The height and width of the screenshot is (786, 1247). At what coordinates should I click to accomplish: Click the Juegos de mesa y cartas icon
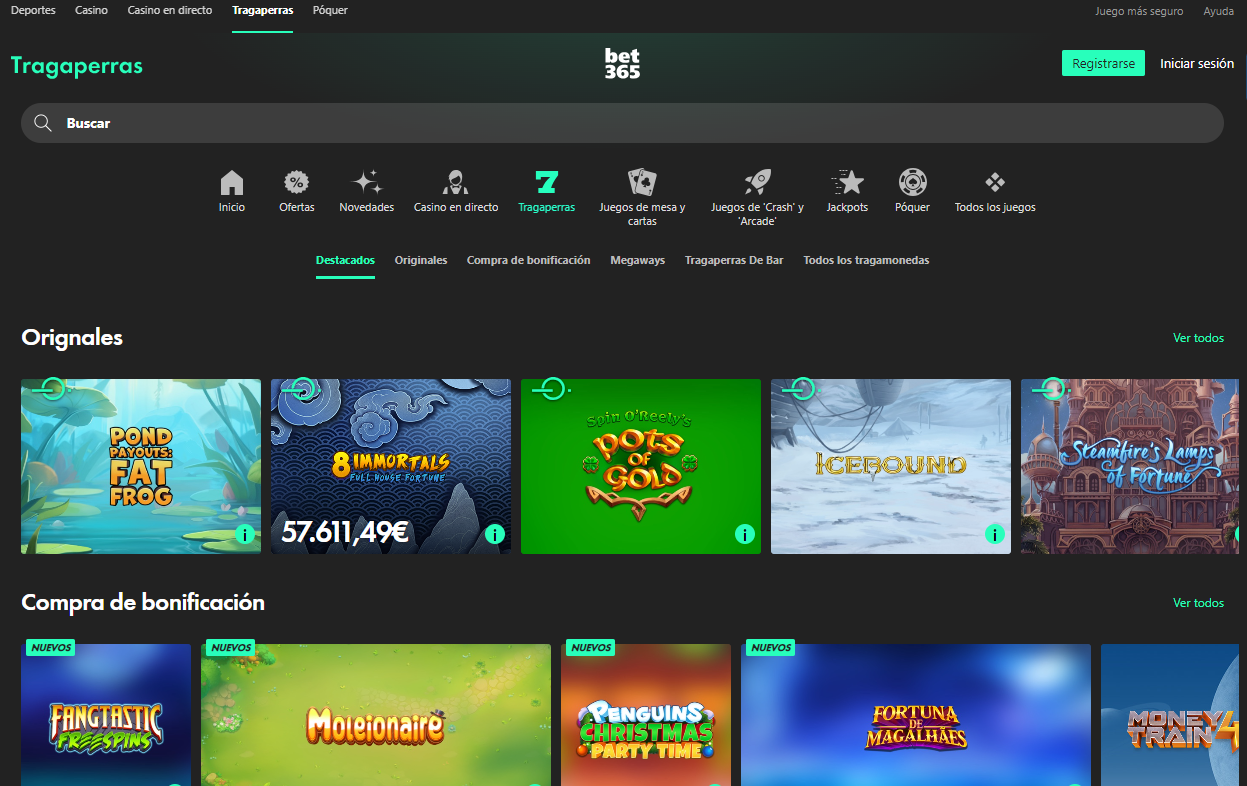click(x=642, y=183)
